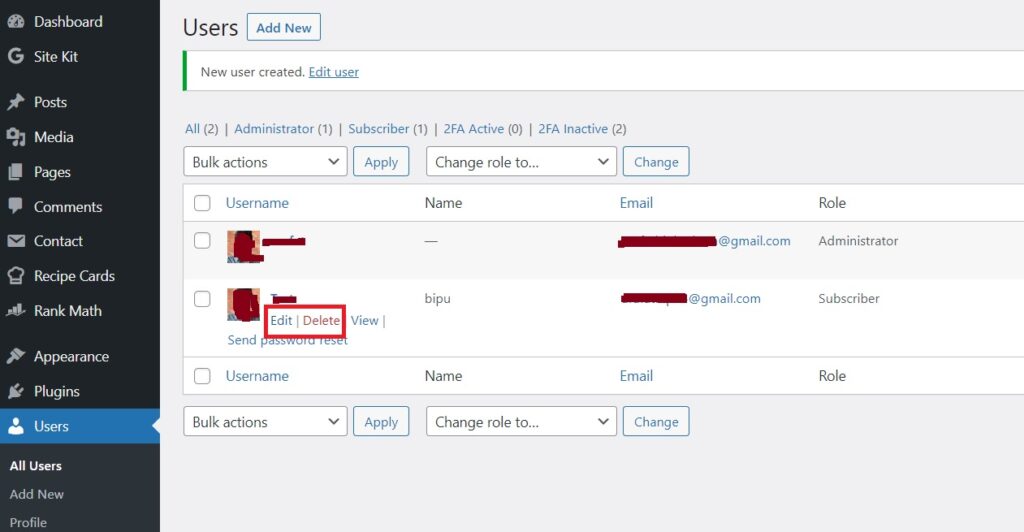This screenshot has width=1024, height=532.
Task: Sort by Email in top header
Action: pyautogui.click(x=636, y=203)
